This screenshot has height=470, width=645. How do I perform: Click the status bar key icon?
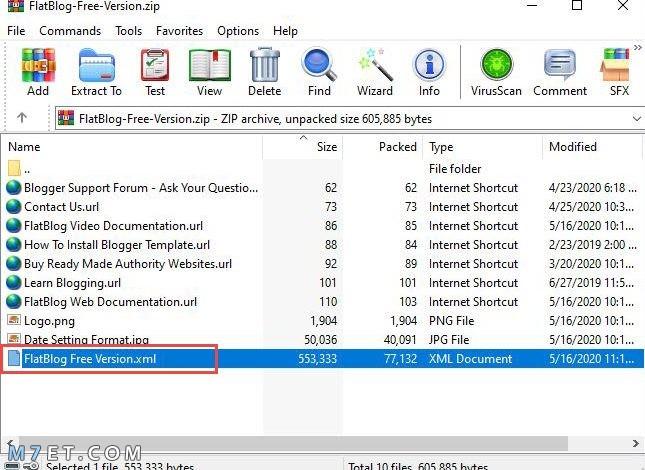(31, 465)
